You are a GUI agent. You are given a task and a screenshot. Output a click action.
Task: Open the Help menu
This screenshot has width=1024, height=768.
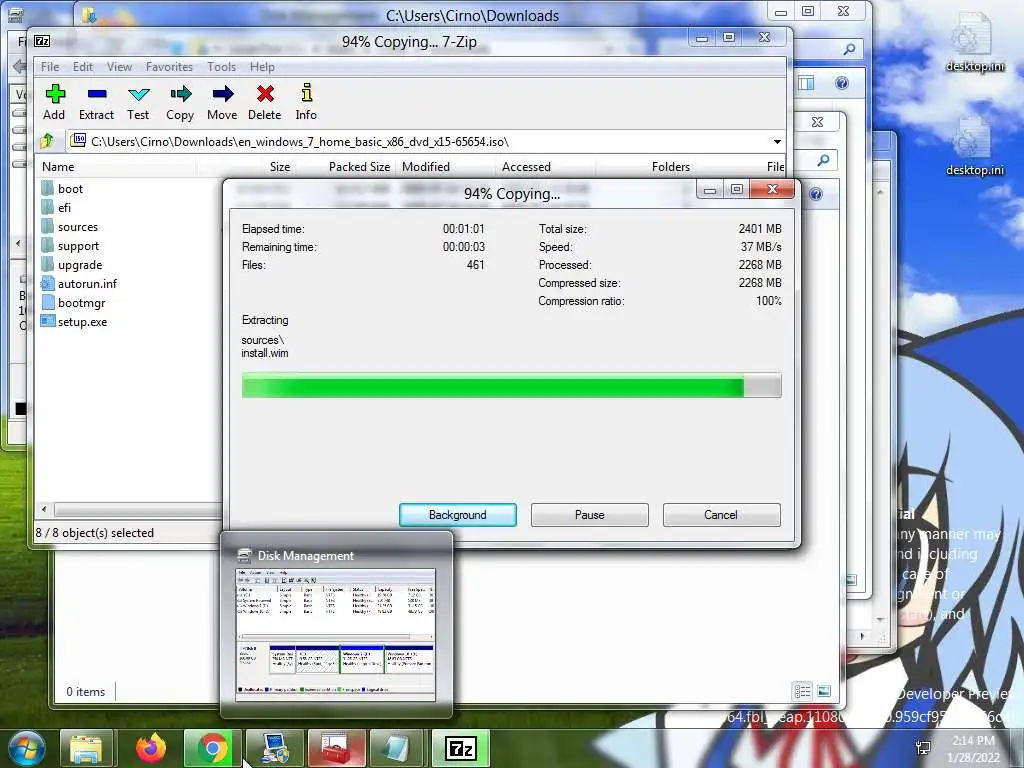(262, 67)
